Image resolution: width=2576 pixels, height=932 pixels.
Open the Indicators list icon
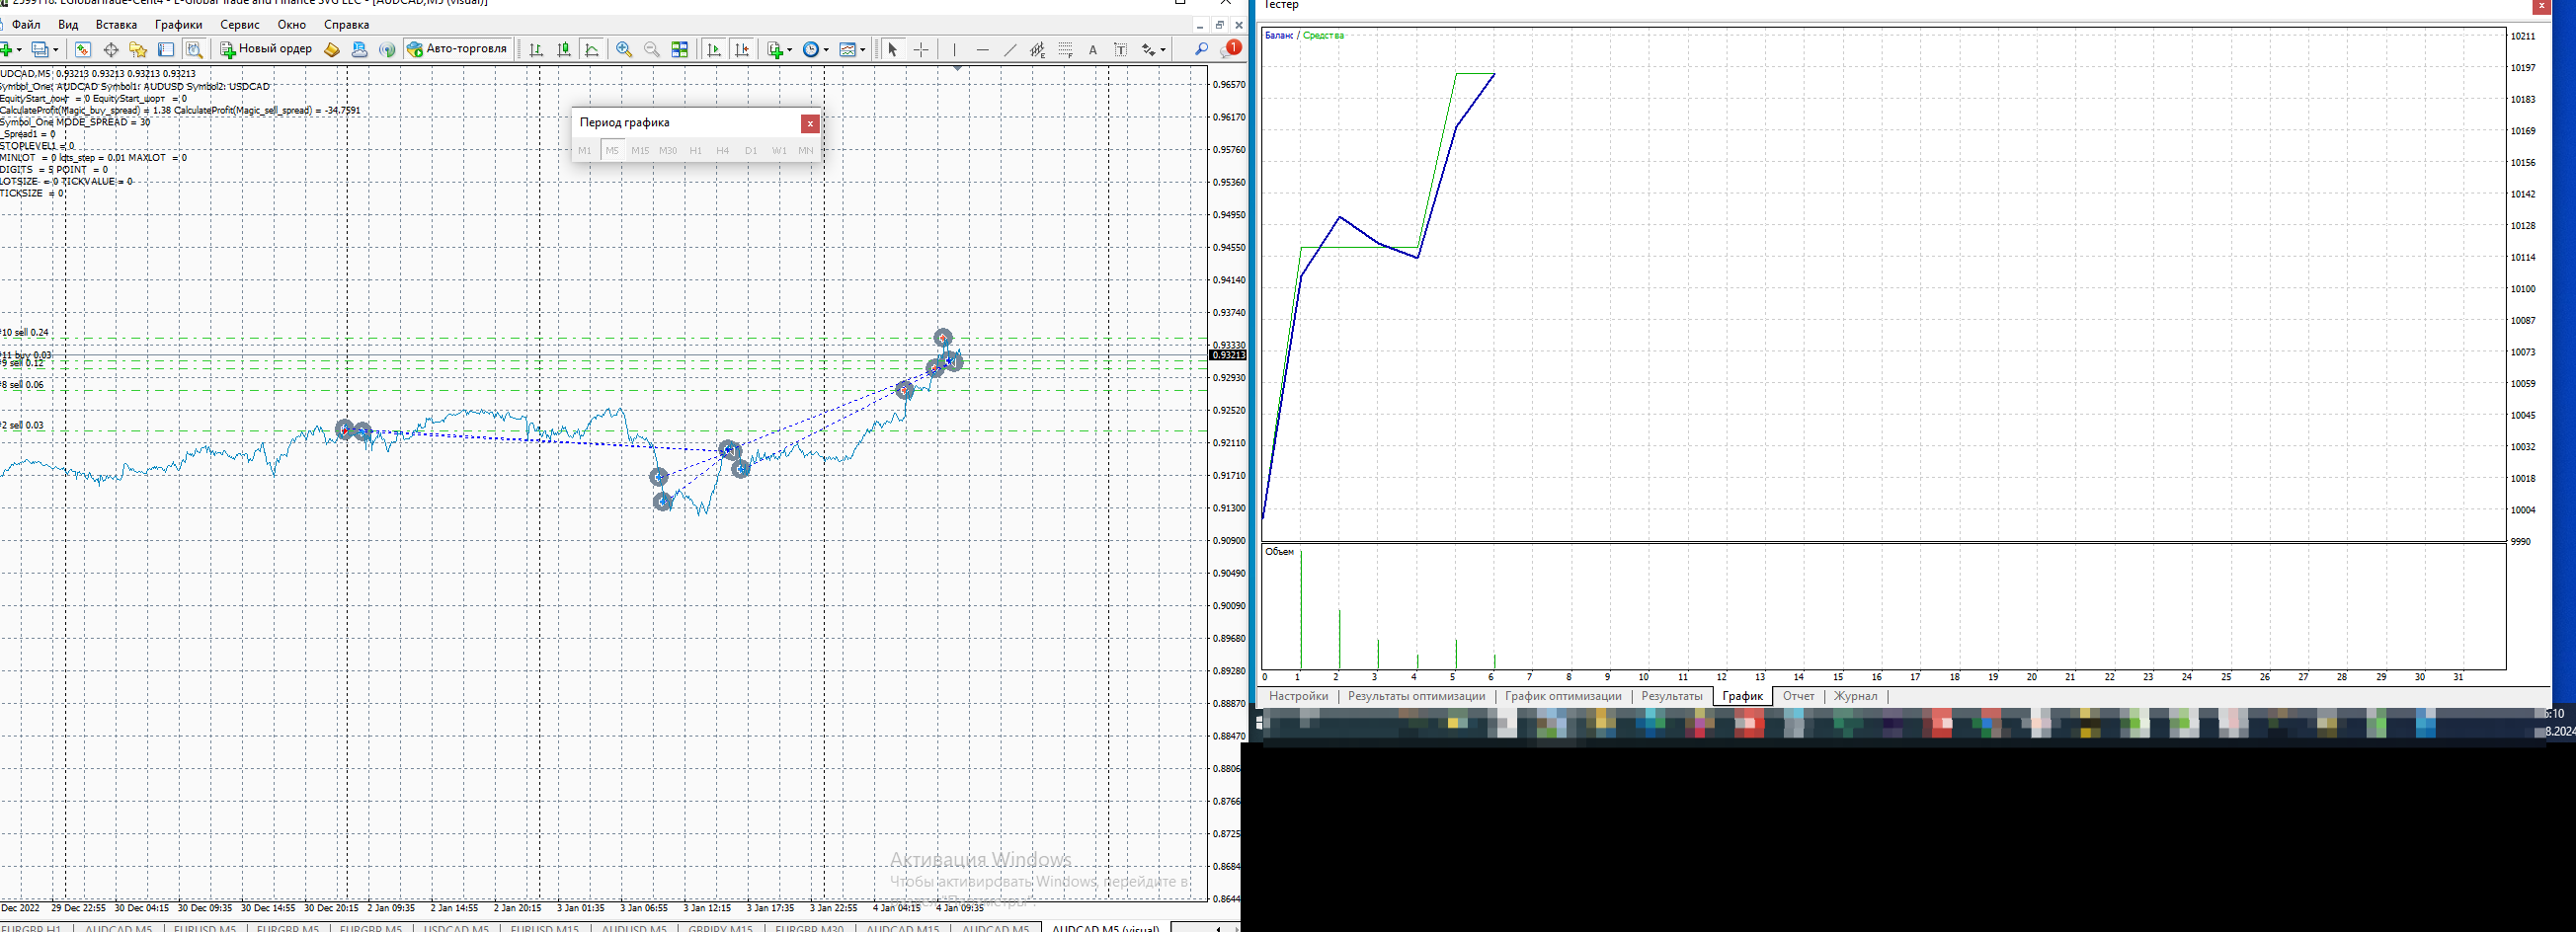[x=775, y=49]
